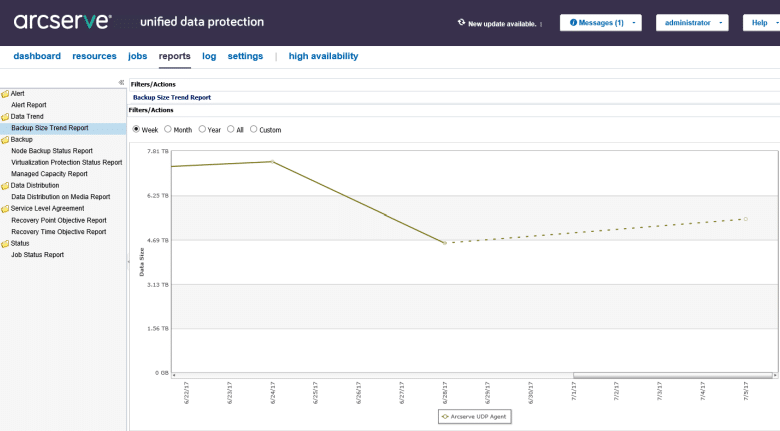Screen dimensions: 780x431
Task: Click the 6/22/17 date label
Action: point(186,393)
